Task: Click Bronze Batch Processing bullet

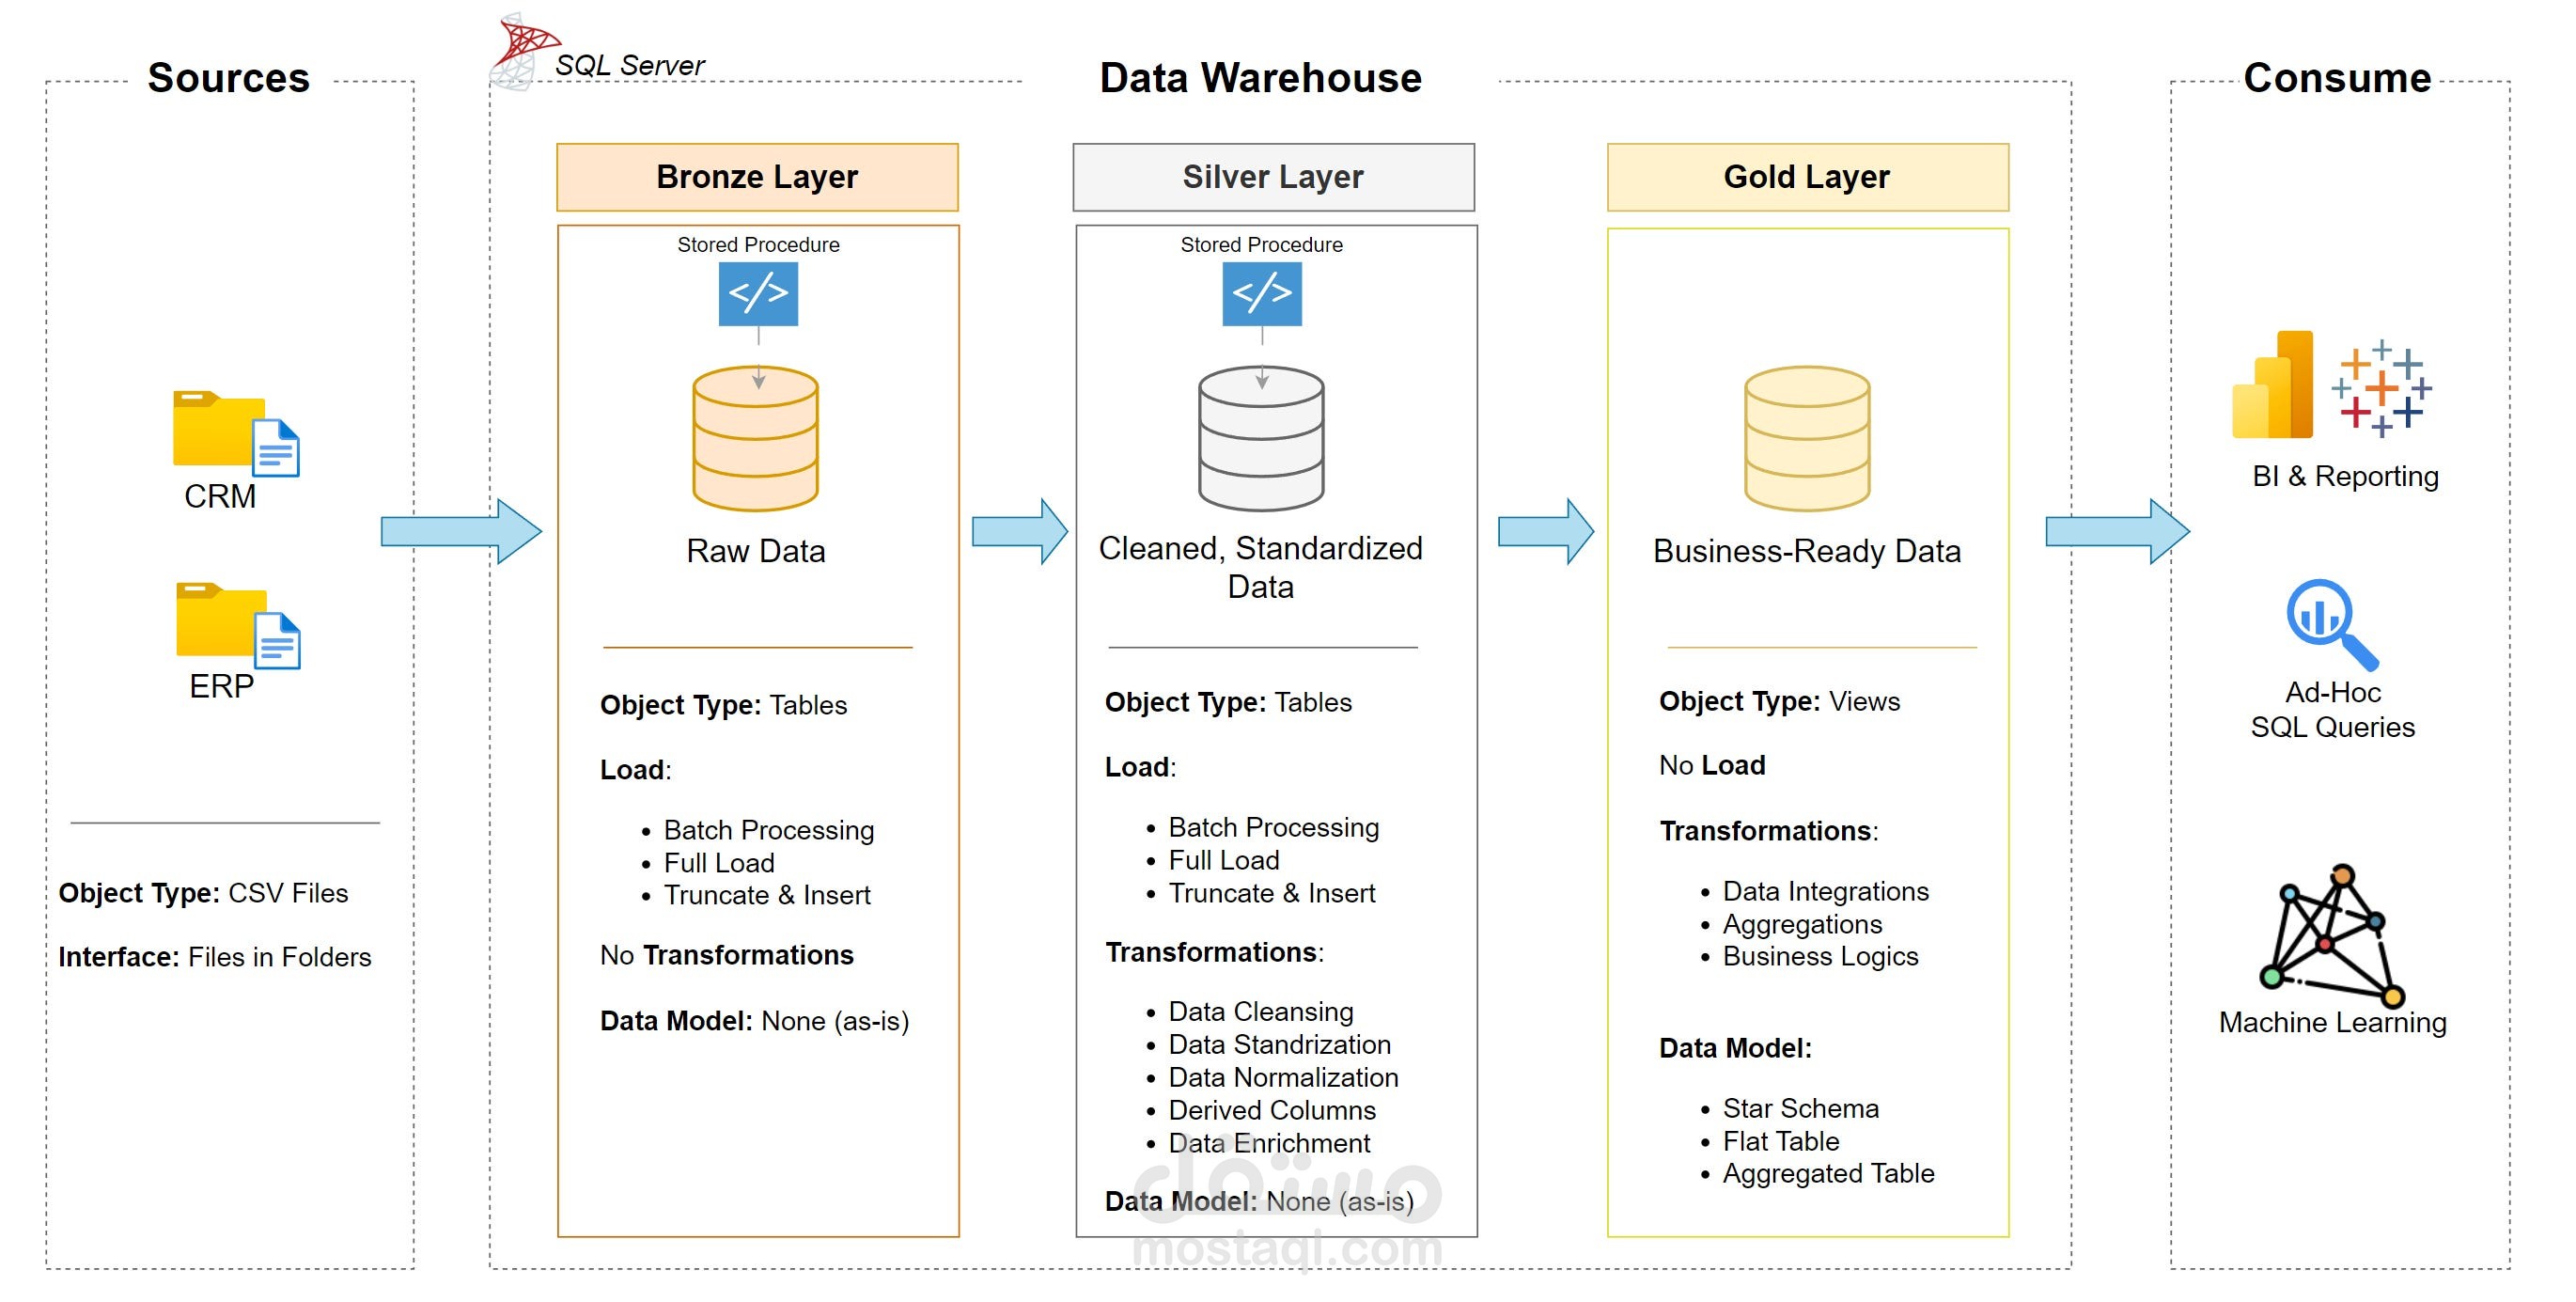Action: [x=768, y=830]
